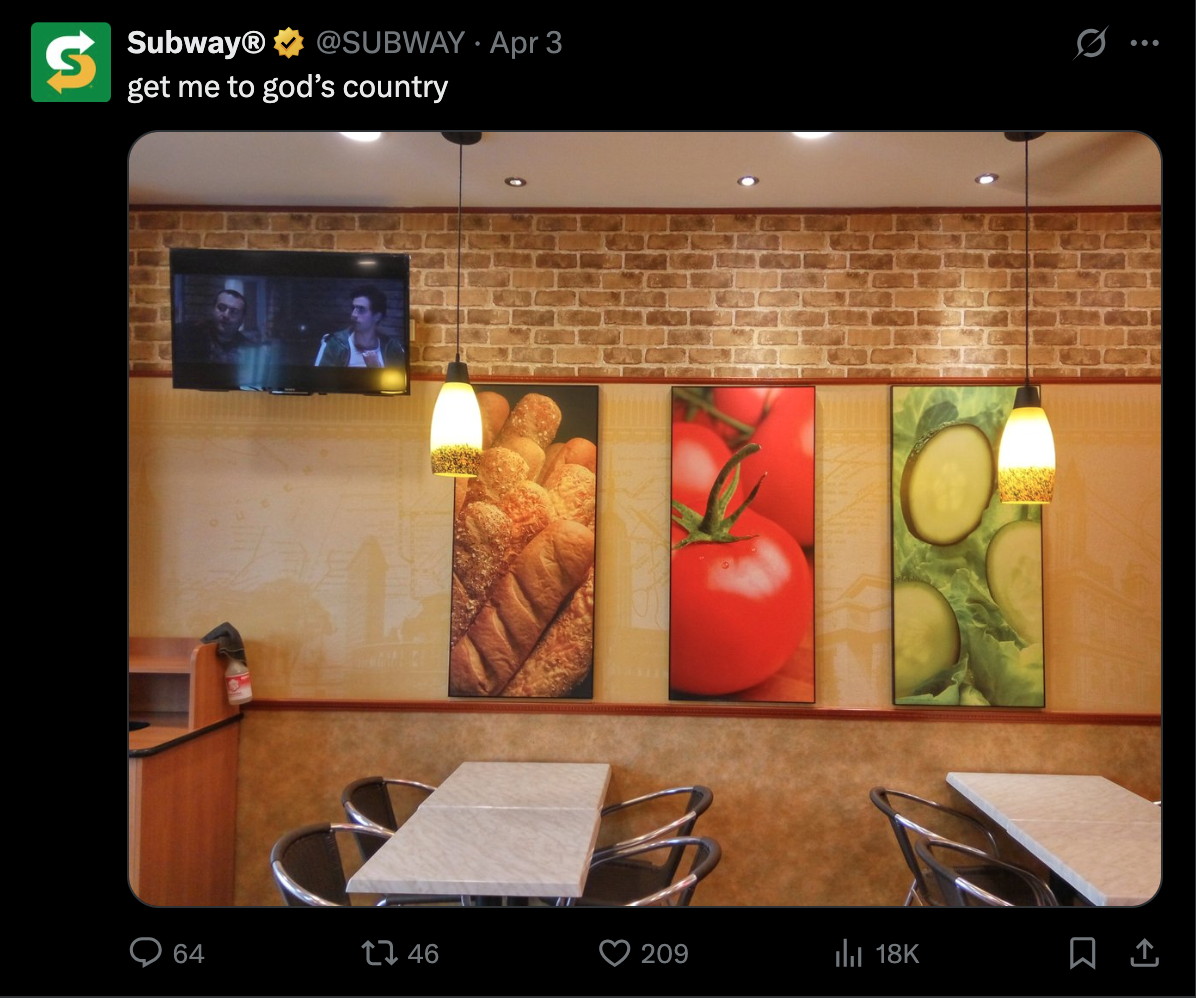
Task: Open the Apr 3 timestamp link
Action: (526, 43)
